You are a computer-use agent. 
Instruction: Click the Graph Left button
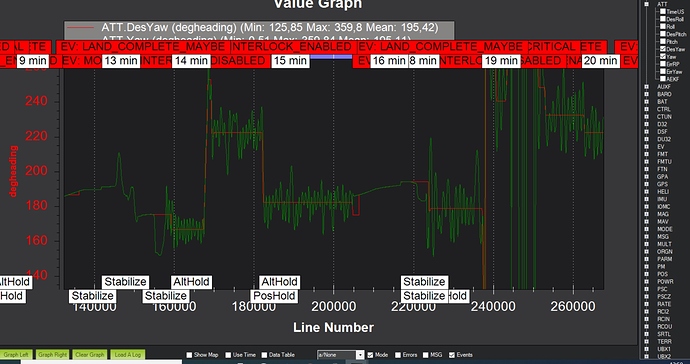pyautogui.click(x=15, y=354)
